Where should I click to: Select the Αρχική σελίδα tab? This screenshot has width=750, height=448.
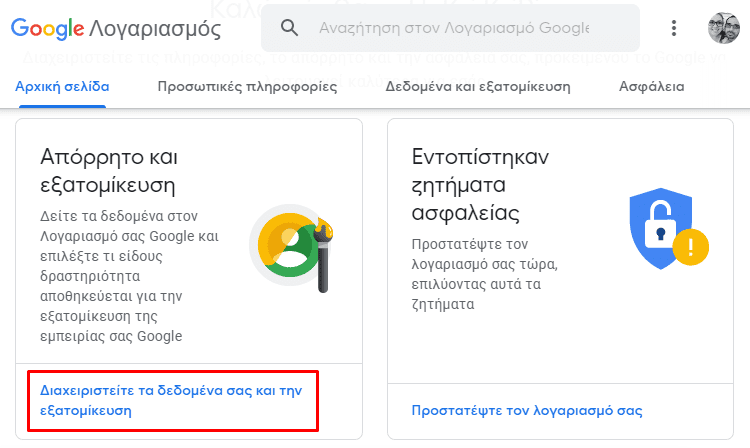click(62, 87)
